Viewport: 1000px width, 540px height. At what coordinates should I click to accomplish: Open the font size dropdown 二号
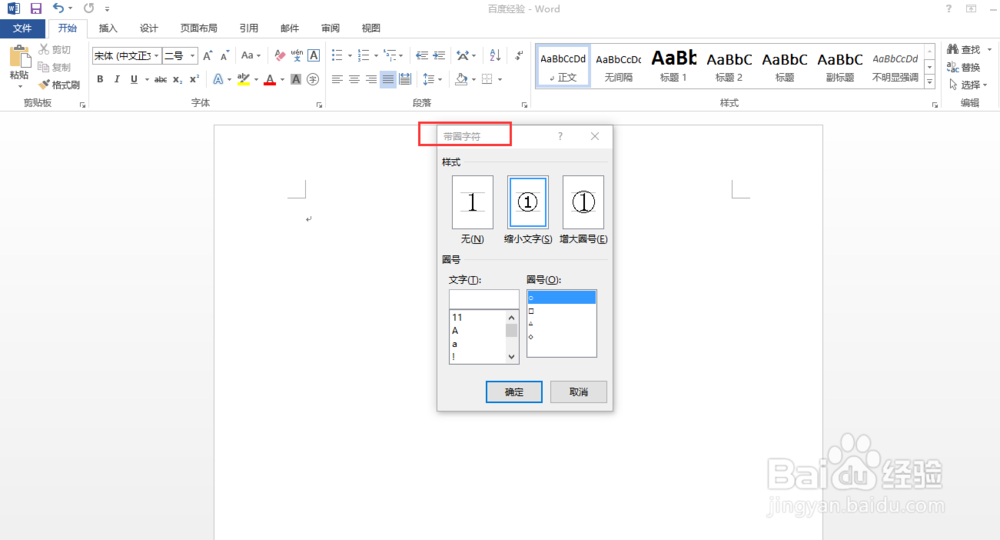pyautogui.click(x=192, y=55)
